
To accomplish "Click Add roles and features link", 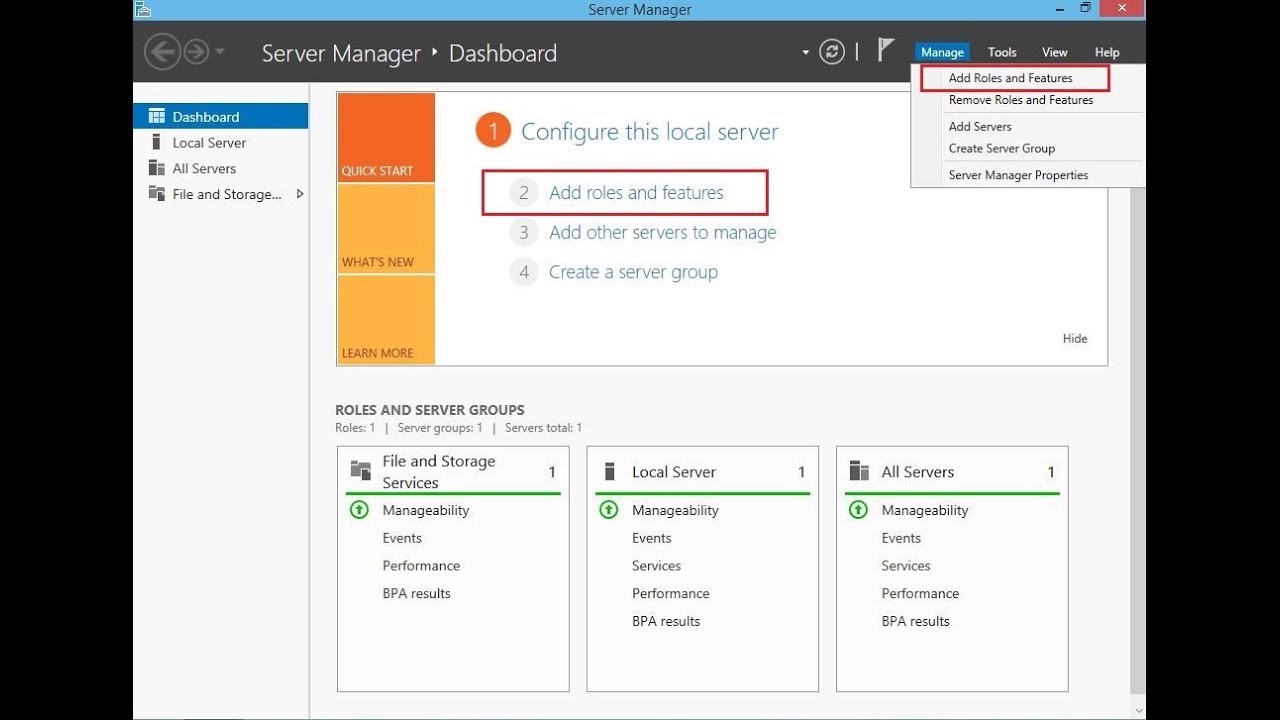I will pos(636,193).
